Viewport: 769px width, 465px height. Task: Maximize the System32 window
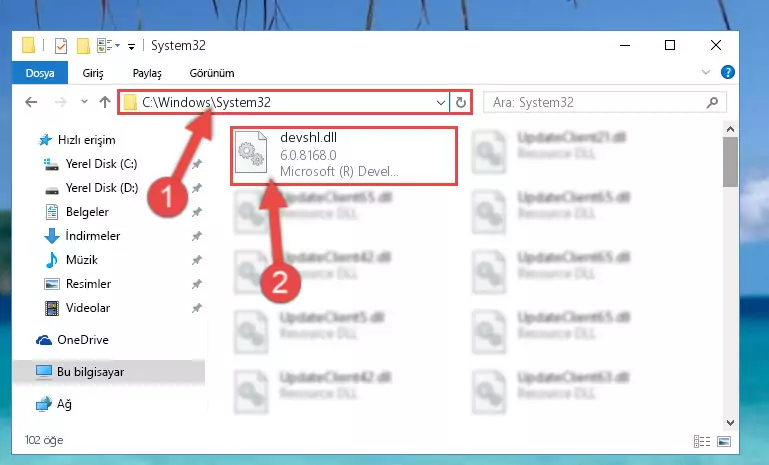coord(670,45)
